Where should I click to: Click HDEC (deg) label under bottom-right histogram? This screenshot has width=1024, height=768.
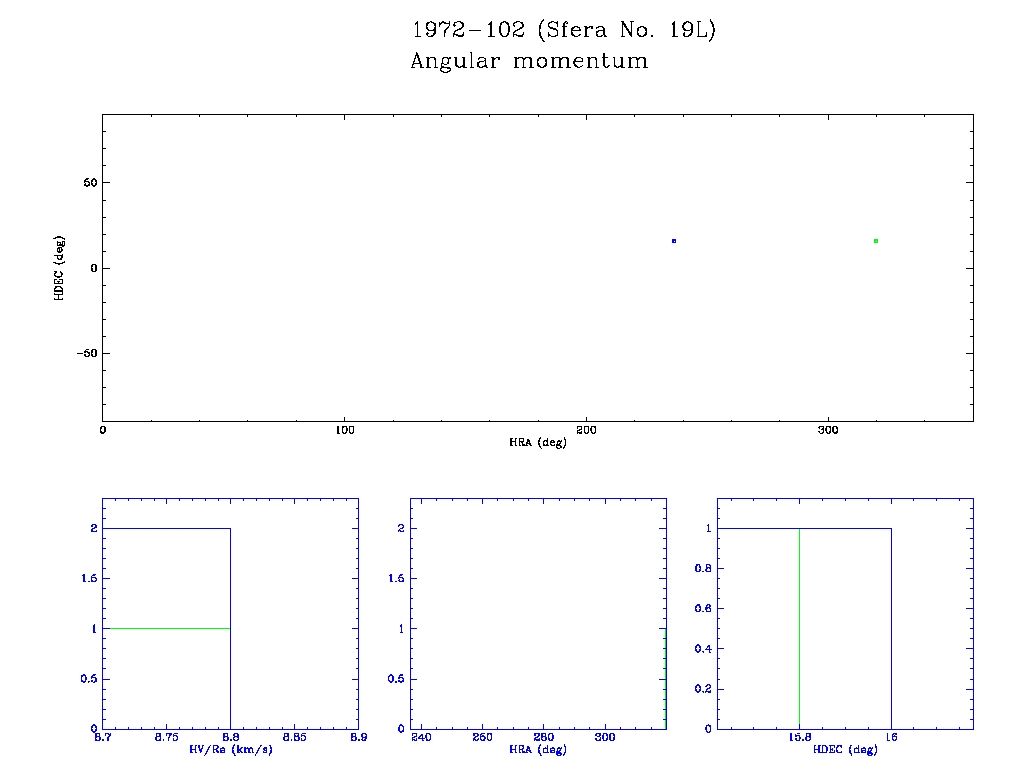click(846, 749)
